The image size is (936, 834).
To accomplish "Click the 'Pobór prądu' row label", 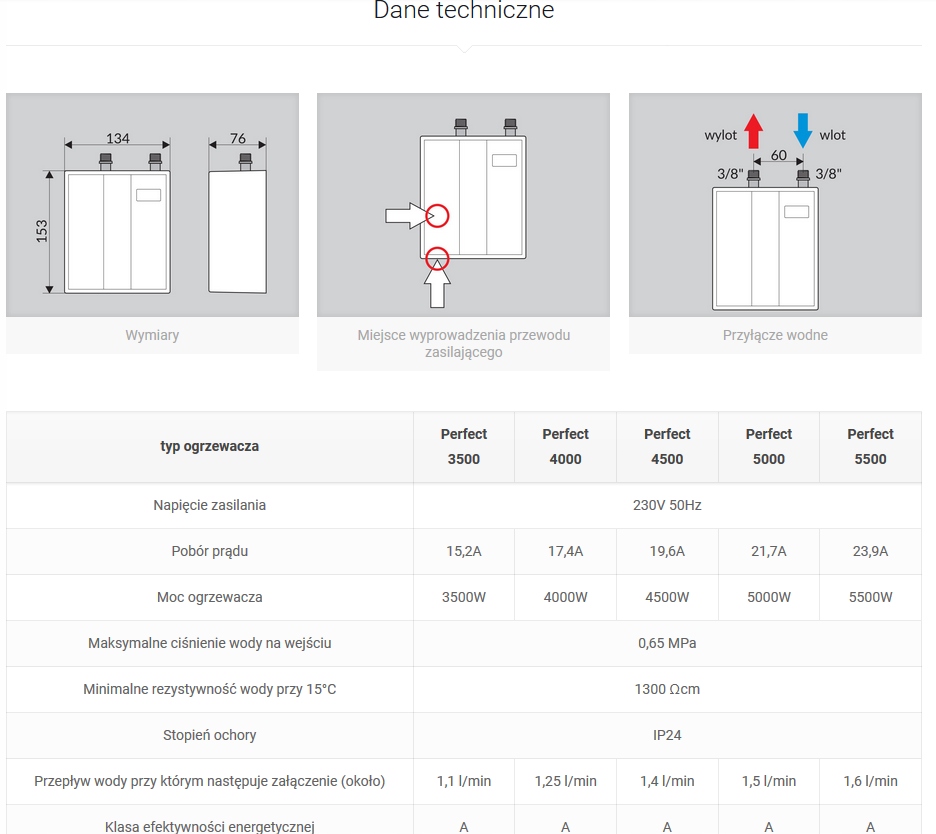I will tap(210, 551).
